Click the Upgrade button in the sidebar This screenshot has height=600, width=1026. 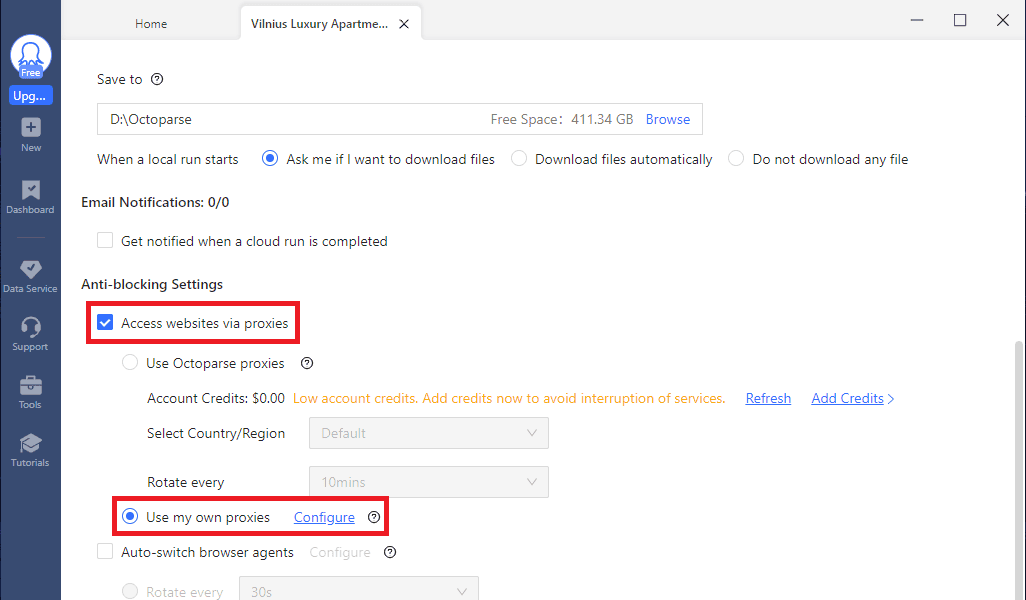30,96
